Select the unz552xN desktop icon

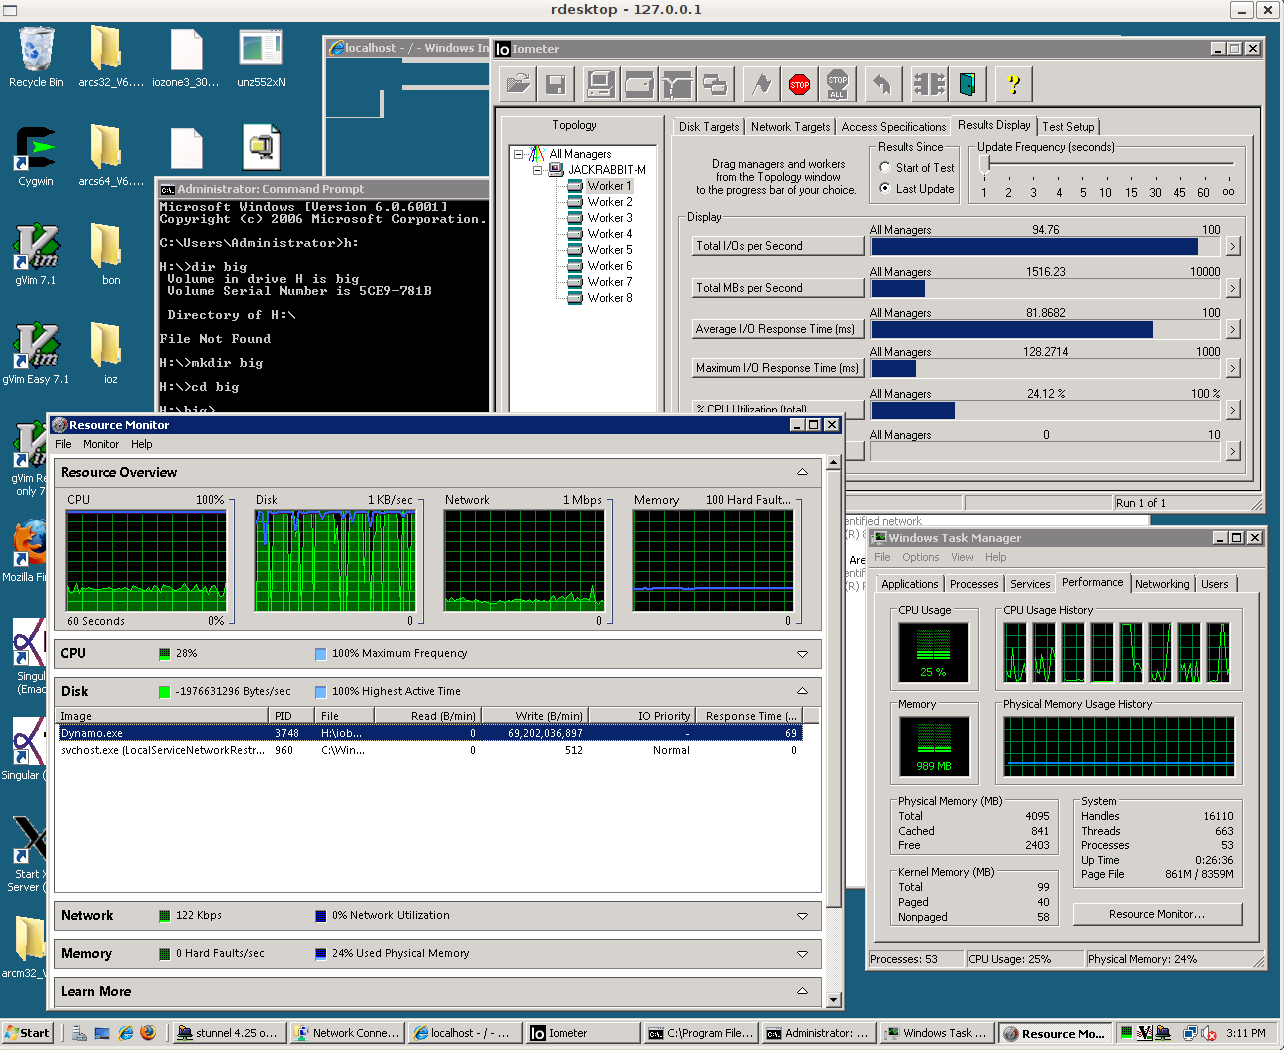click(261, 58)
